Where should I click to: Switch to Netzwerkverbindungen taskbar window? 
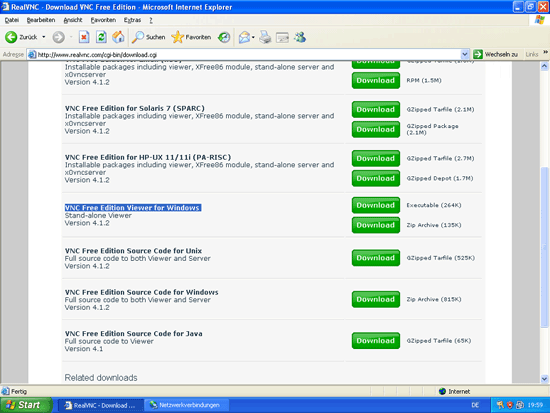[x=186, y=405]
